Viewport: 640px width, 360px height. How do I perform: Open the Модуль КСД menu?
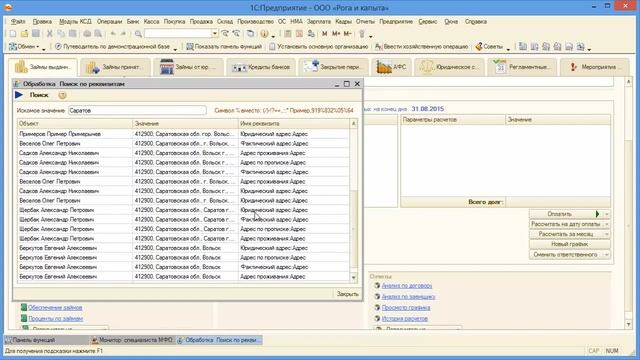coord(75,22)
